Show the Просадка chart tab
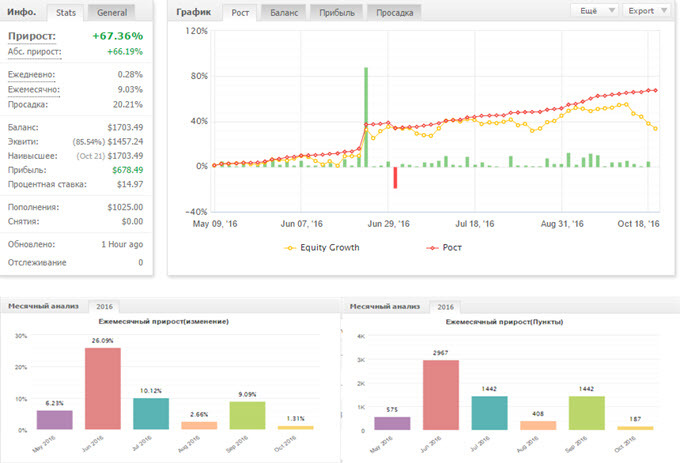680x463 pixels. [394, 13]
